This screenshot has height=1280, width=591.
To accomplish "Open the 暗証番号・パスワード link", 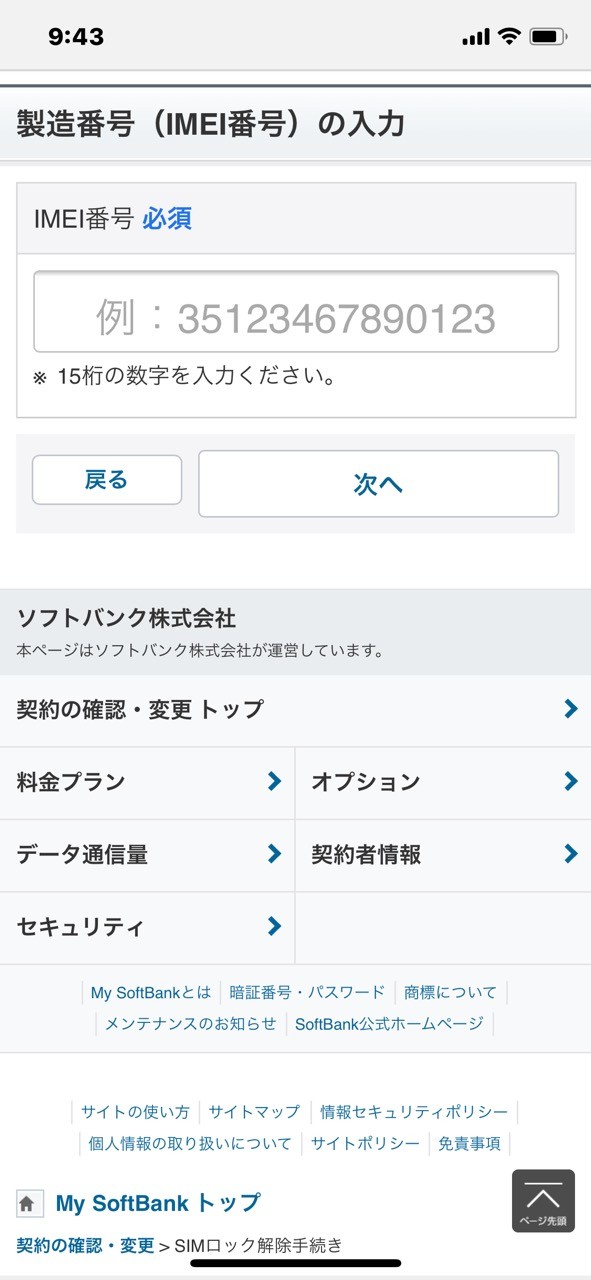I will click(x=307, y=992).
